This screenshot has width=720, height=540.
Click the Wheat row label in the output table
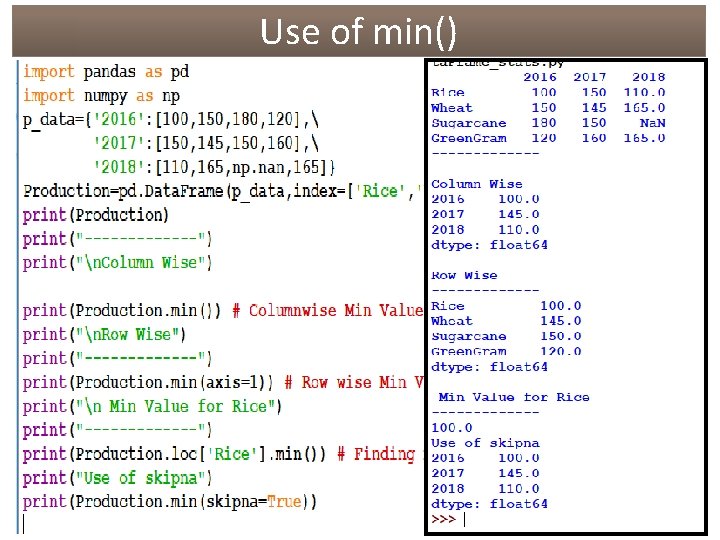click(452, 108)
